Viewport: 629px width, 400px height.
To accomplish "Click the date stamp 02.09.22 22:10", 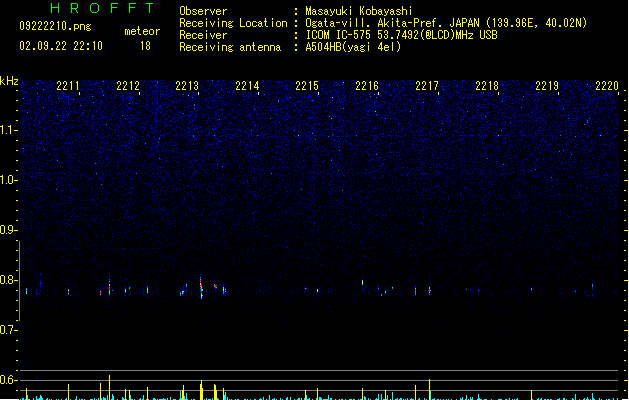I will point(61,46).
